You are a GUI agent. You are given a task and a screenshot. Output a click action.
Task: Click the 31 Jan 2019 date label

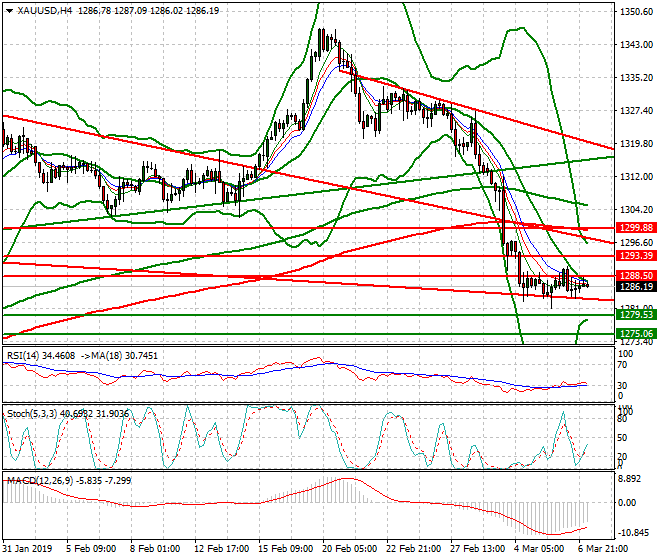(x=27, y=549)
